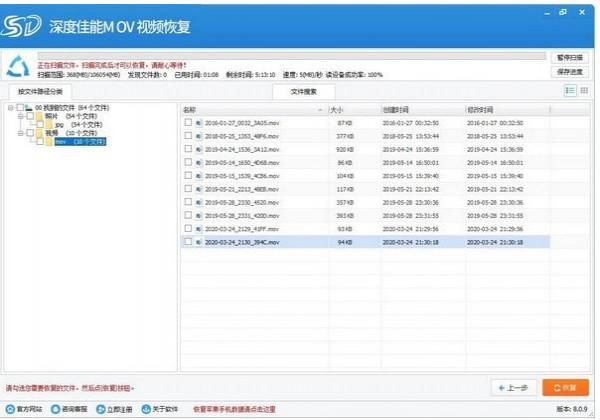Collapse the root 找到的文件 tree node
Screen dimensions: 600x420
tap(10, 107)
